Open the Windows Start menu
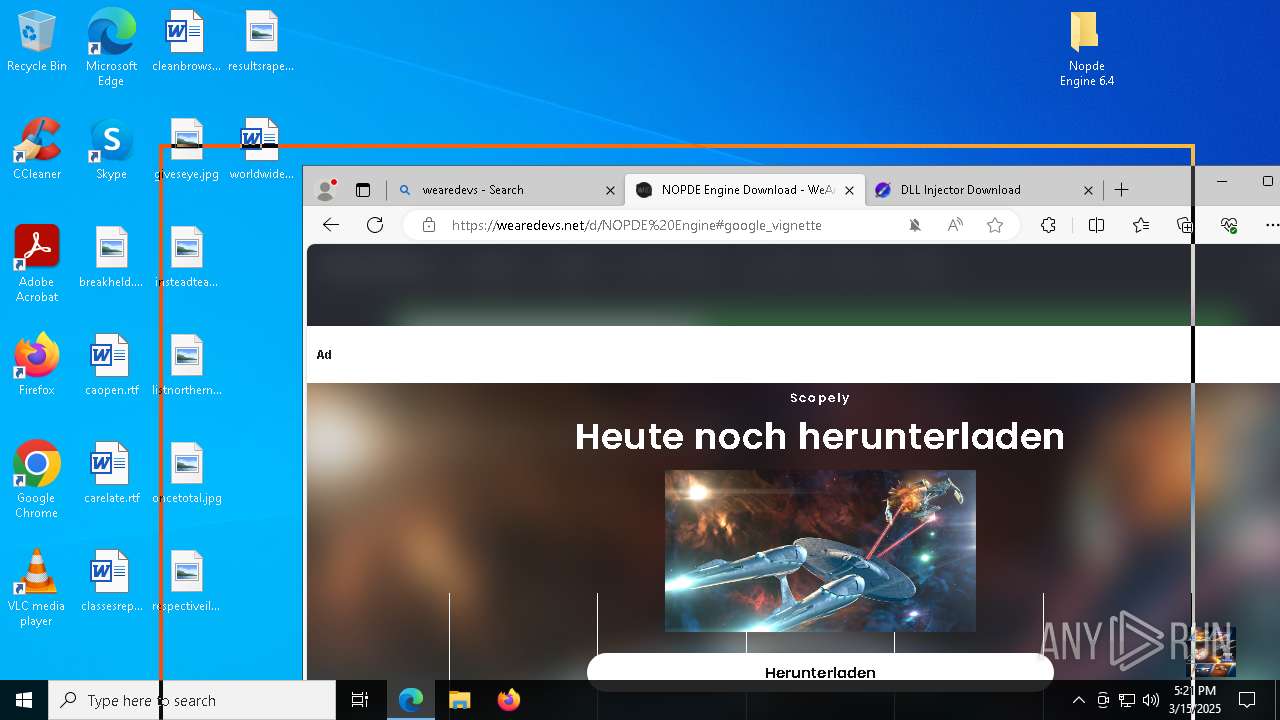This screenshot has width=1280, height=720. pos(24,700)
